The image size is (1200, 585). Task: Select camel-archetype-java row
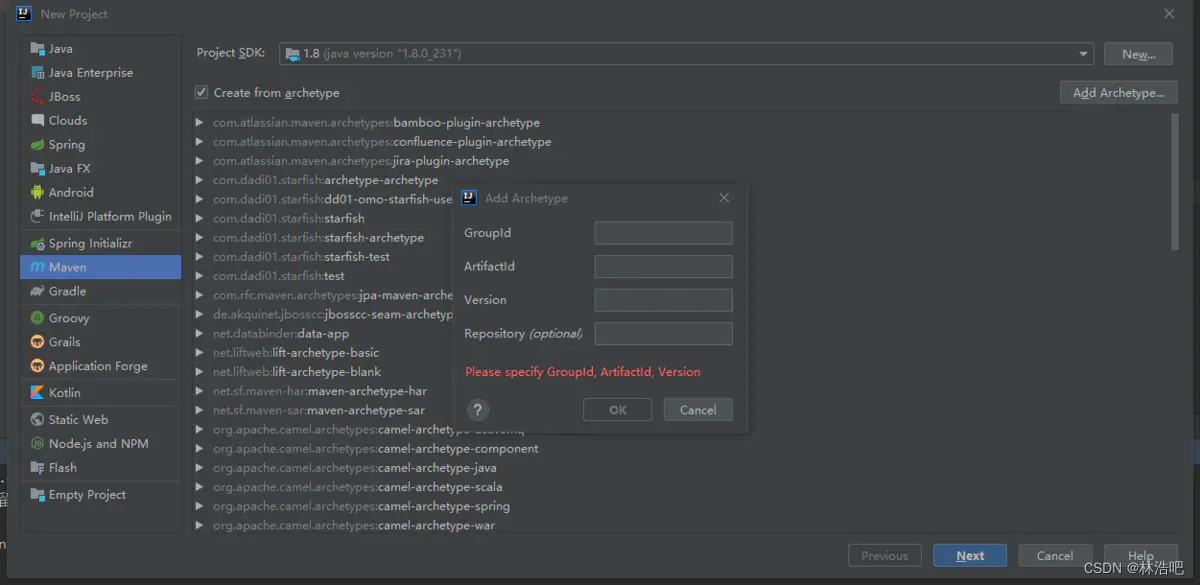coord(354,467)
